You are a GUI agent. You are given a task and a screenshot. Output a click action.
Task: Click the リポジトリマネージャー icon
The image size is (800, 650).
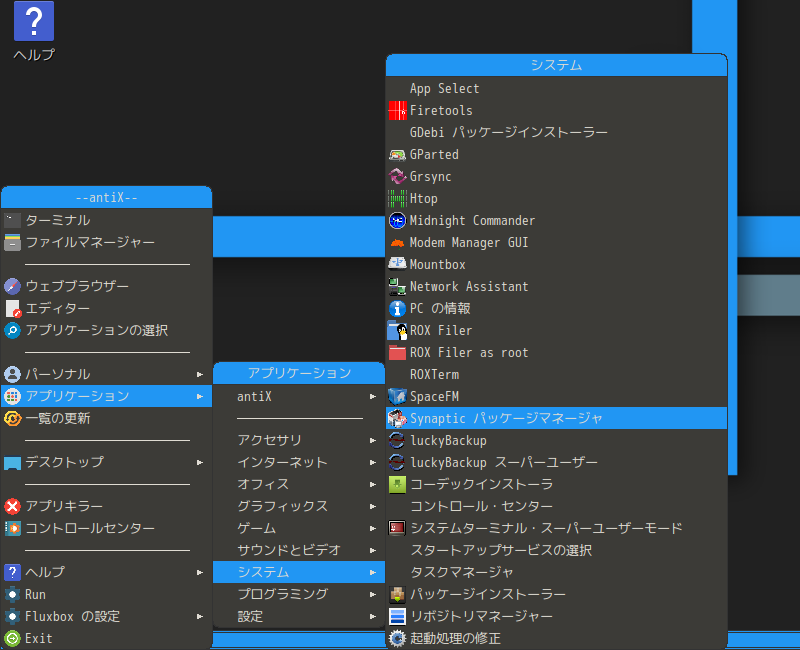(x=397, y=616)
